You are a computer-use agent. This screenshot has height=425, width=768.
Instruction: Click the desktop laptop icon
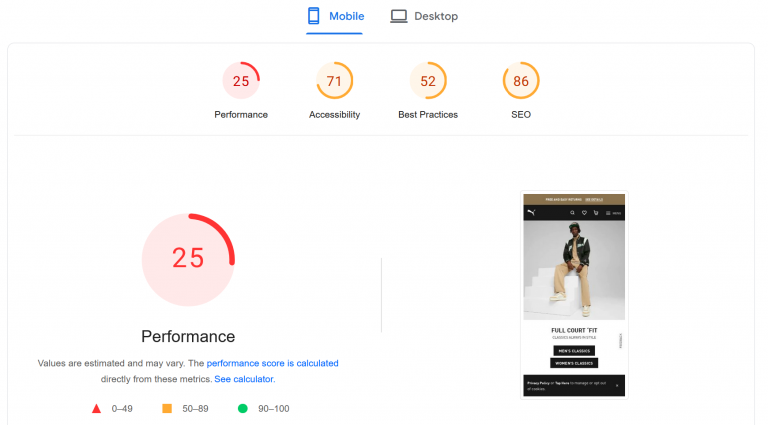click(x=399, y=16)
